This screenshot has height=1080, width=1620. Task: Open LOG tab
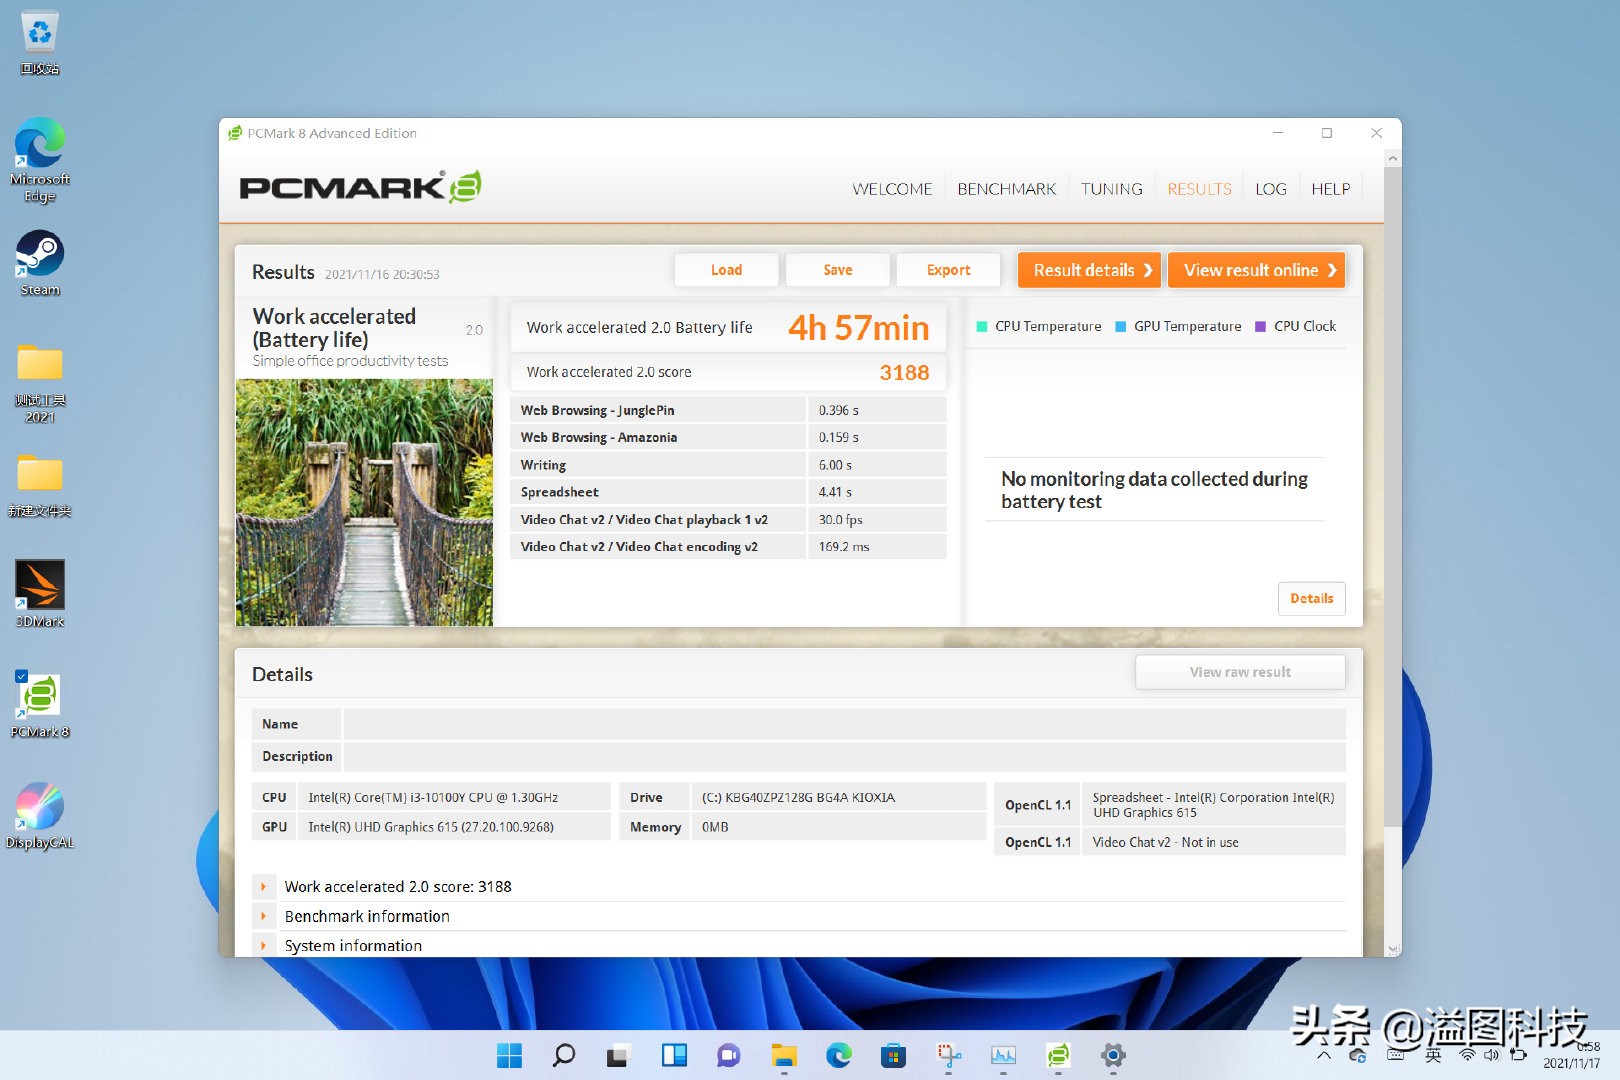[x=1270, y=189]
